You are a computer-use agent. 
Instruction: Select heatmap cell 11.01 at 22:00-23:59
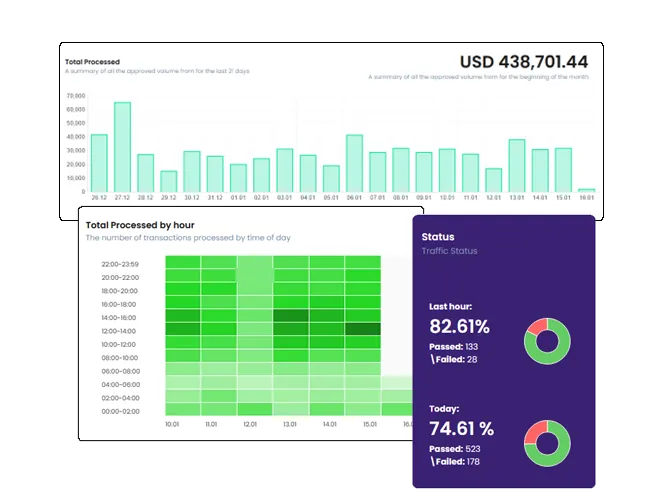(219, 262)
